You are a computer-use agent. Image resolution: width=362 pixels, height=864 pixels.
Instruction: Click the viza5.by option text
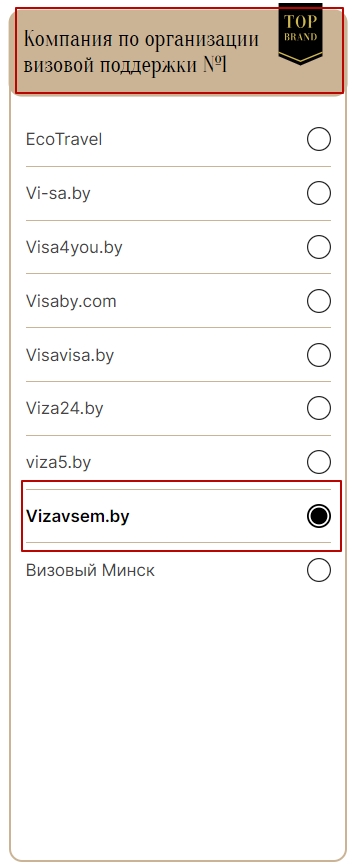[58, 463]
